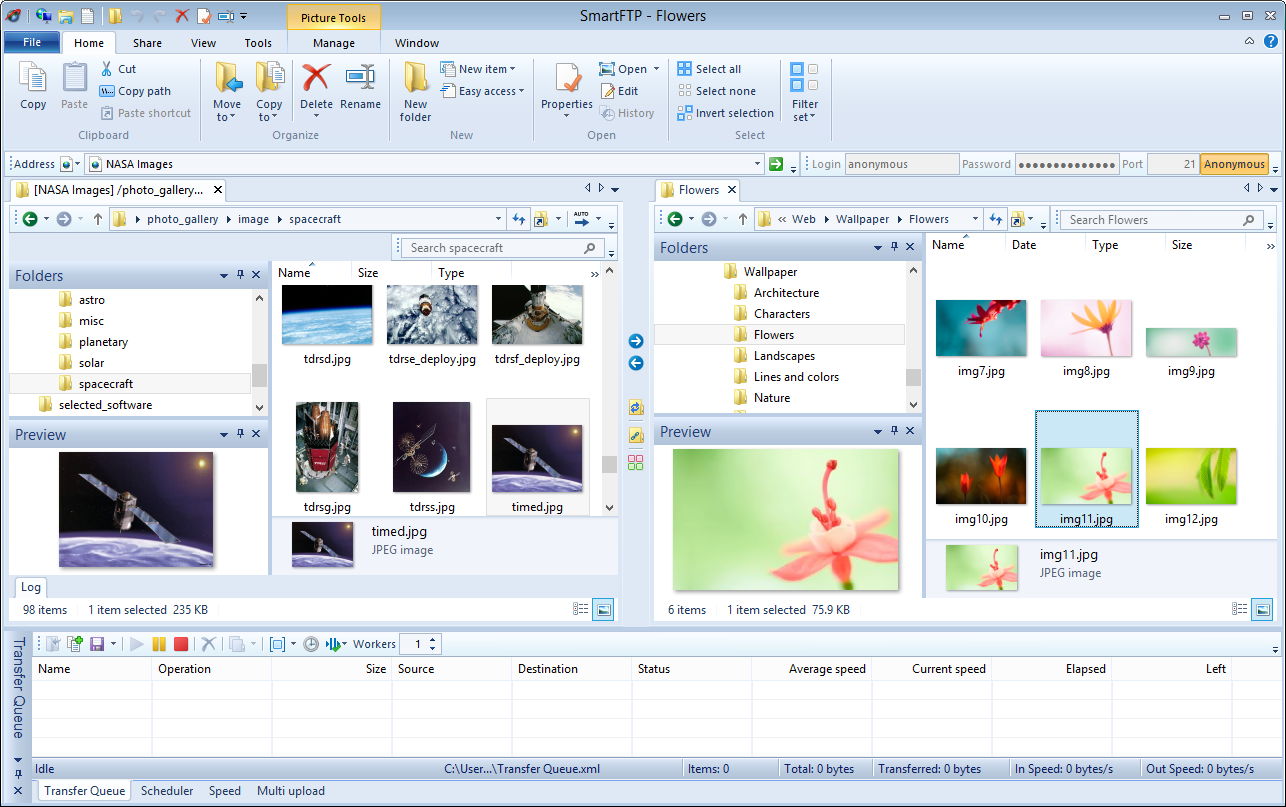Click Select all in the ribbon
The image size is (1286, 807).
pos(709,69)
